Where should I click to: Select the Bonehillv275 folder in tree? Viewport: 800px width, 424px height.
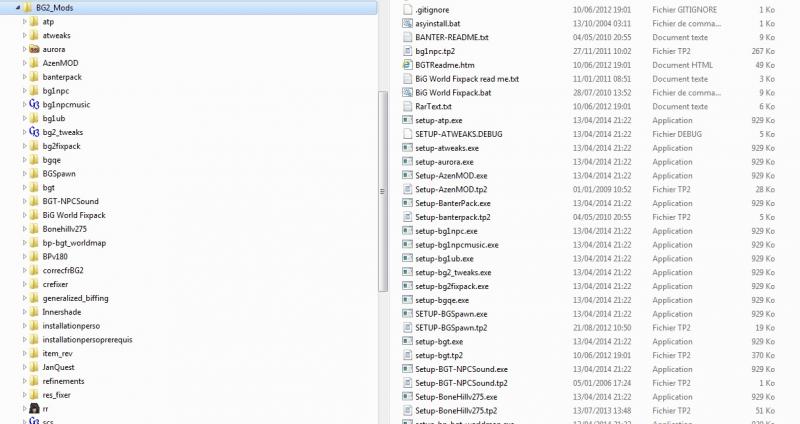click(x=64, y=229)
